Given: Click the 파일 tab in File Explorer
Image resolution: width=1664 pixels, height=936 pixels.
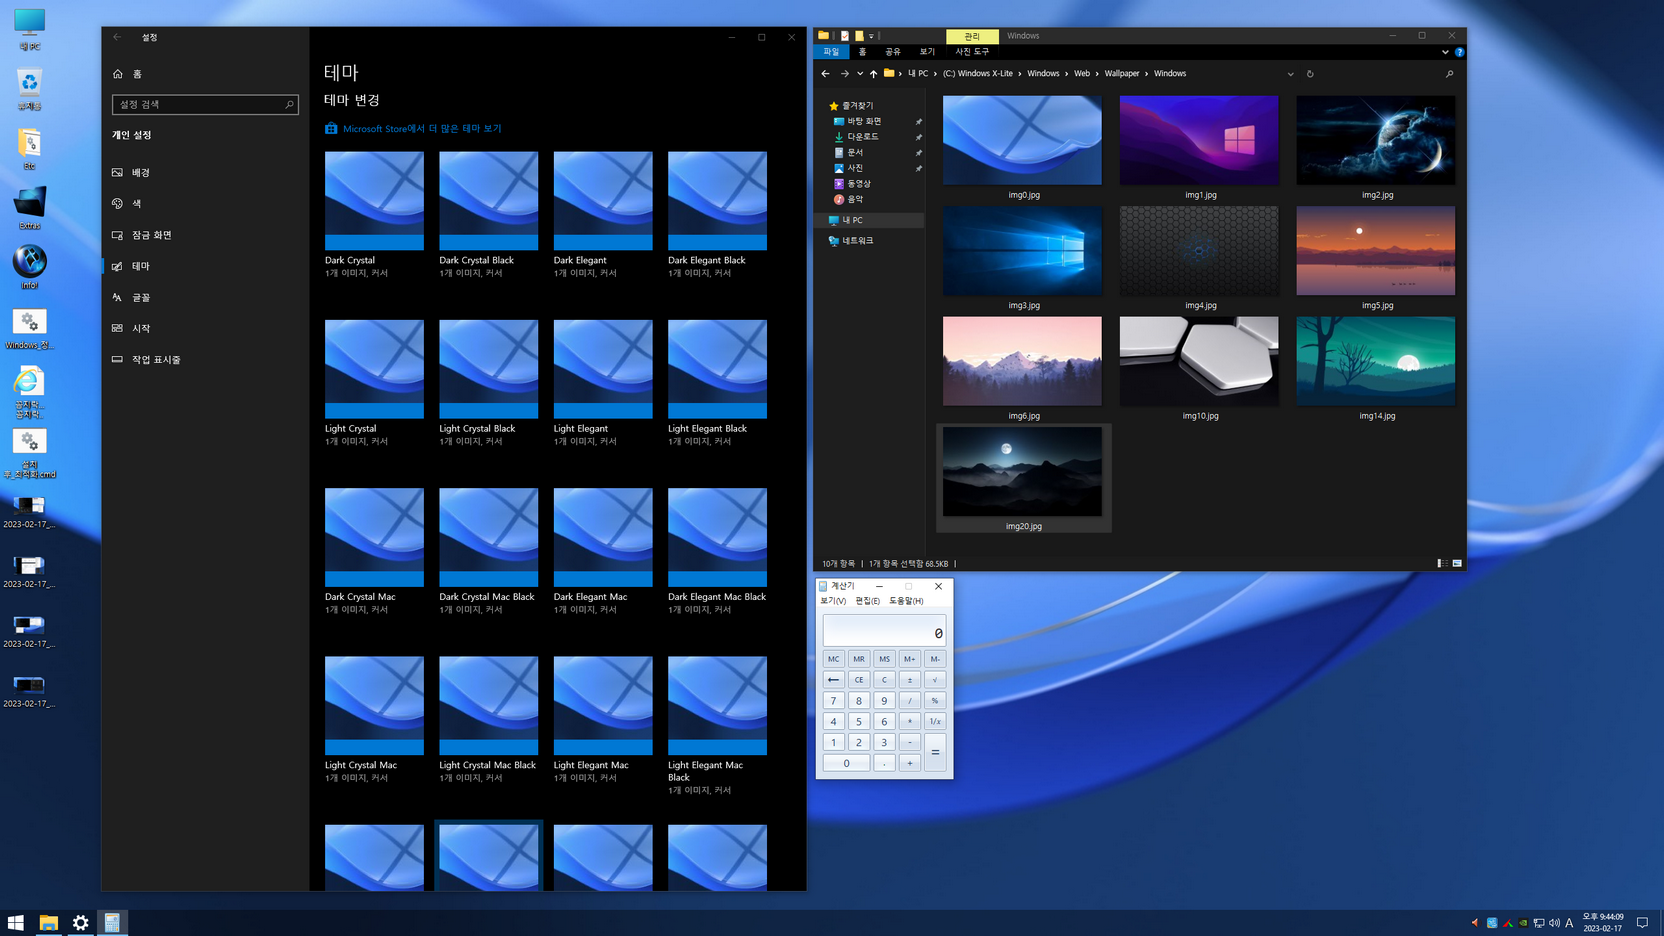Looking at the screenshot, I should (831, 52).
